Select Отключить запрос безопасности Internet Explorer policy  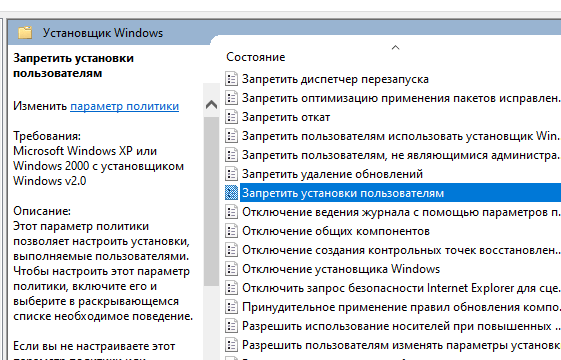401,288
